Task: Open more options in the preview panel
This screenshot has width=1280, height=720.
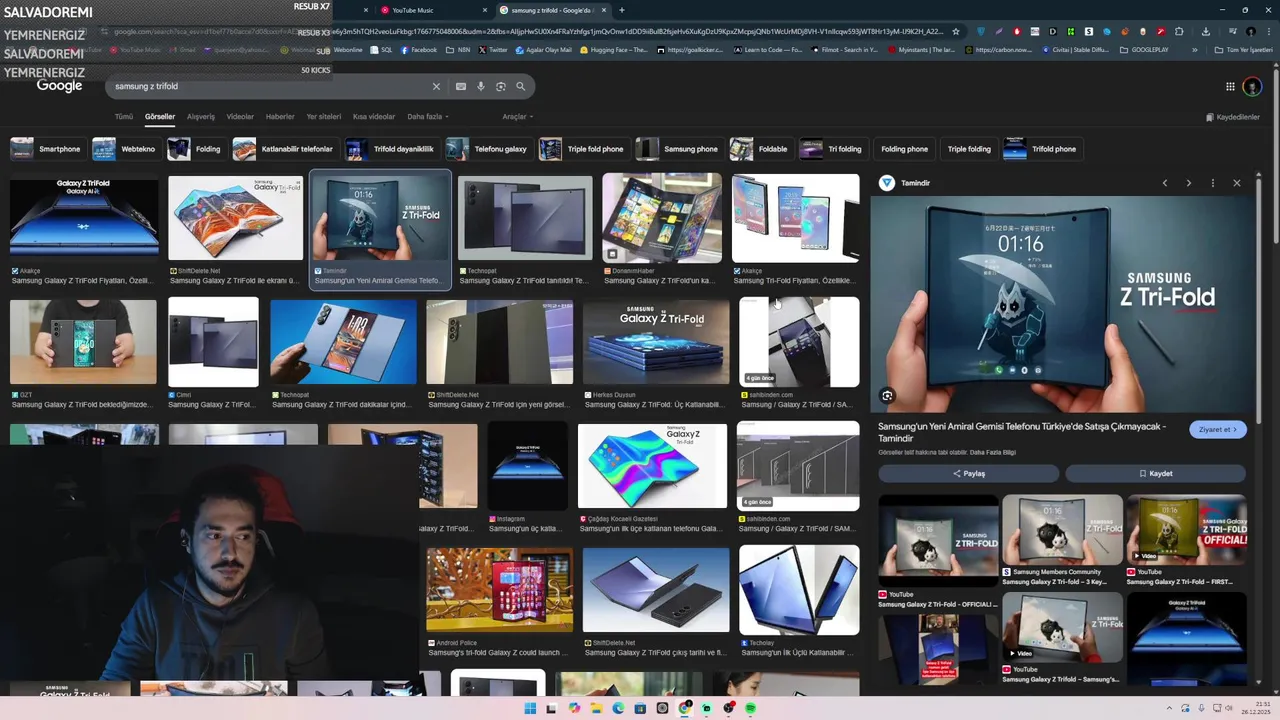Action: tap(1213, 183)
